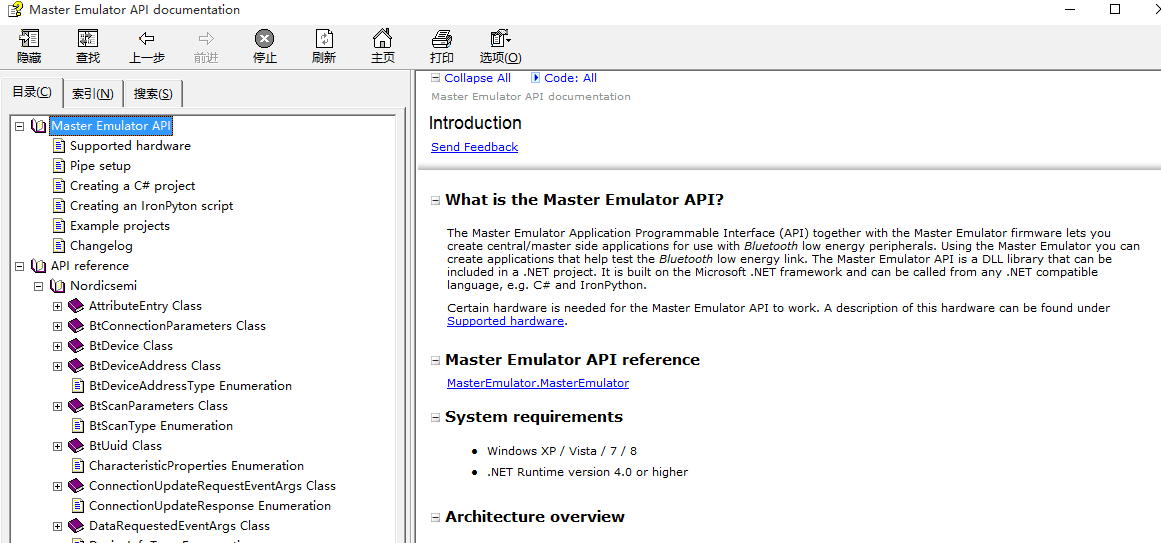Click the BtDevice Class book icon
This screenshot has height=543, width=1161.
click(x=76, y=346)
